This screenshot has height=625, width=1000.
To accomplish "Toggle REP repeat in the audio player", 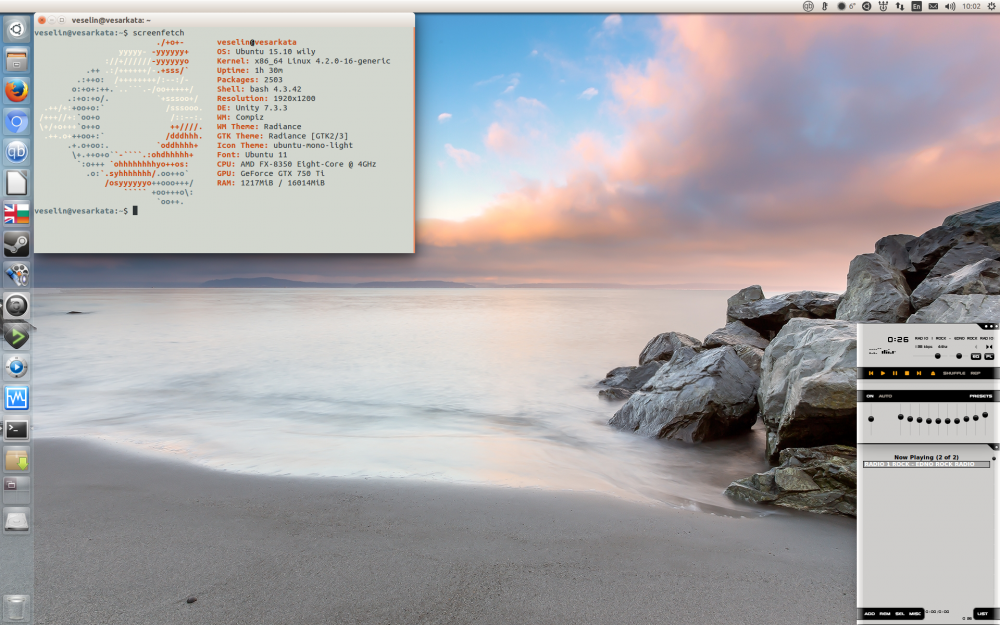I will [x=975, y=373].
